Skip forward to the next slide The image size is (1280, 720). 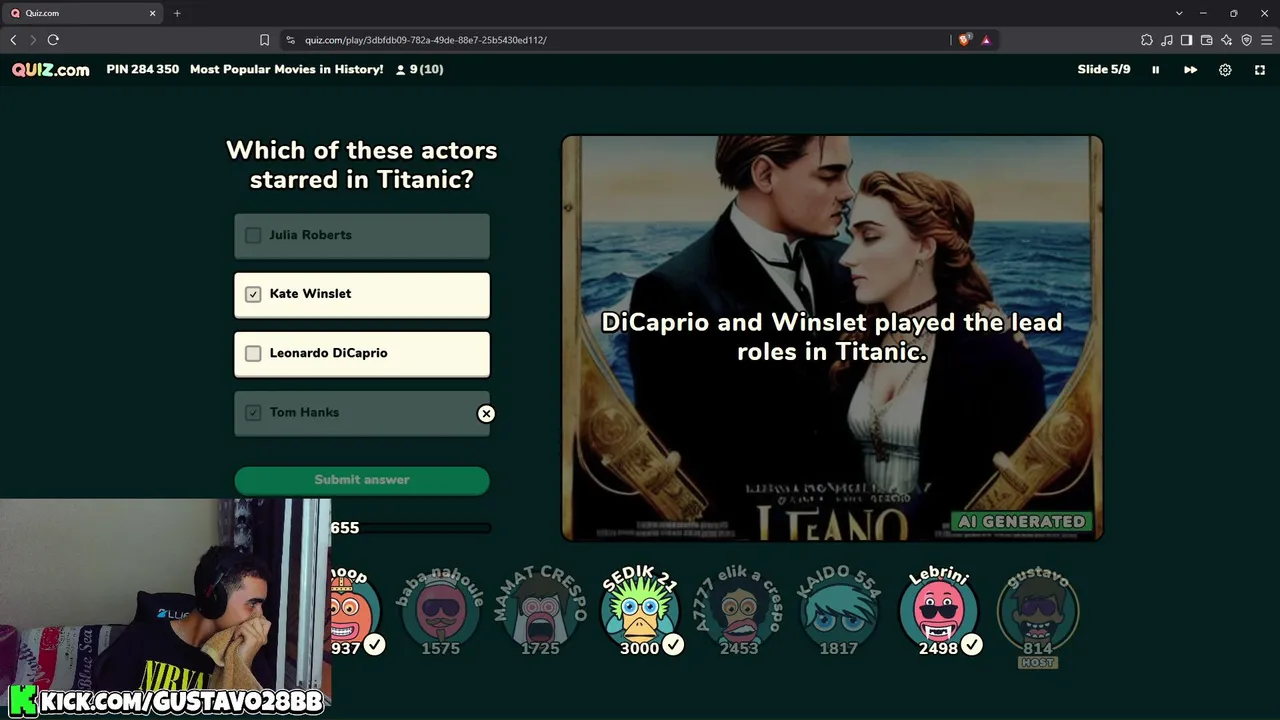tap(1190, 70)
